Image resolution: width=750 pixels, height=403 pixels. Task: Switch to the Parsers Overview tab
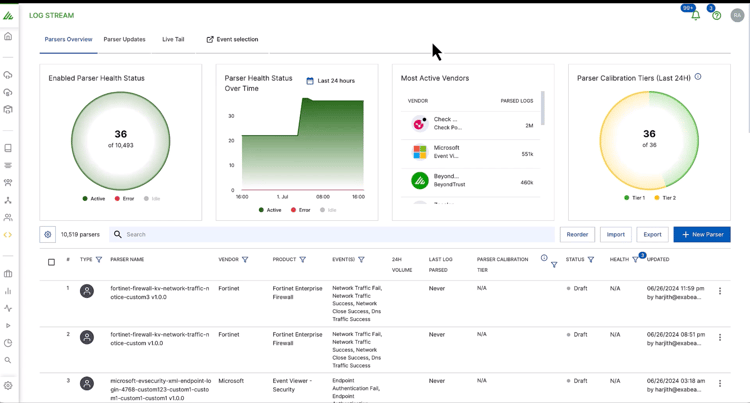[68, 40]
